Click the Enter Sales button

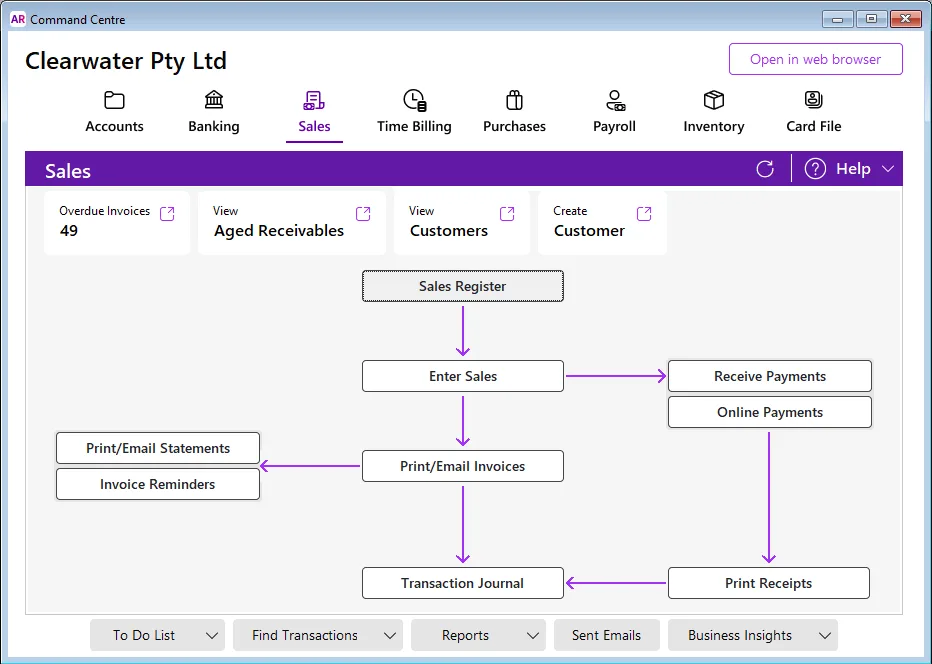(x=462, y=376)
